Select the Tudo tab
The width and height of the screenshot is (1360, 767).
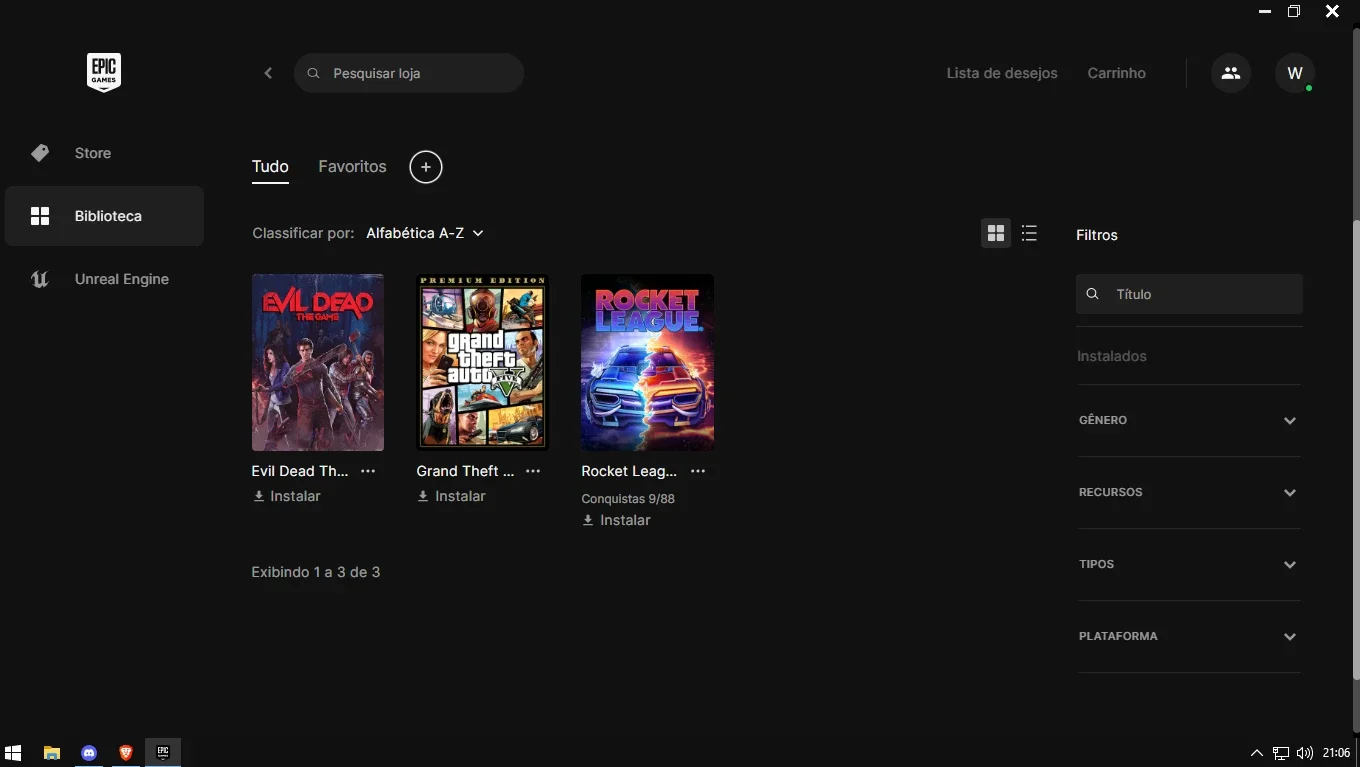tap(270, 167)
